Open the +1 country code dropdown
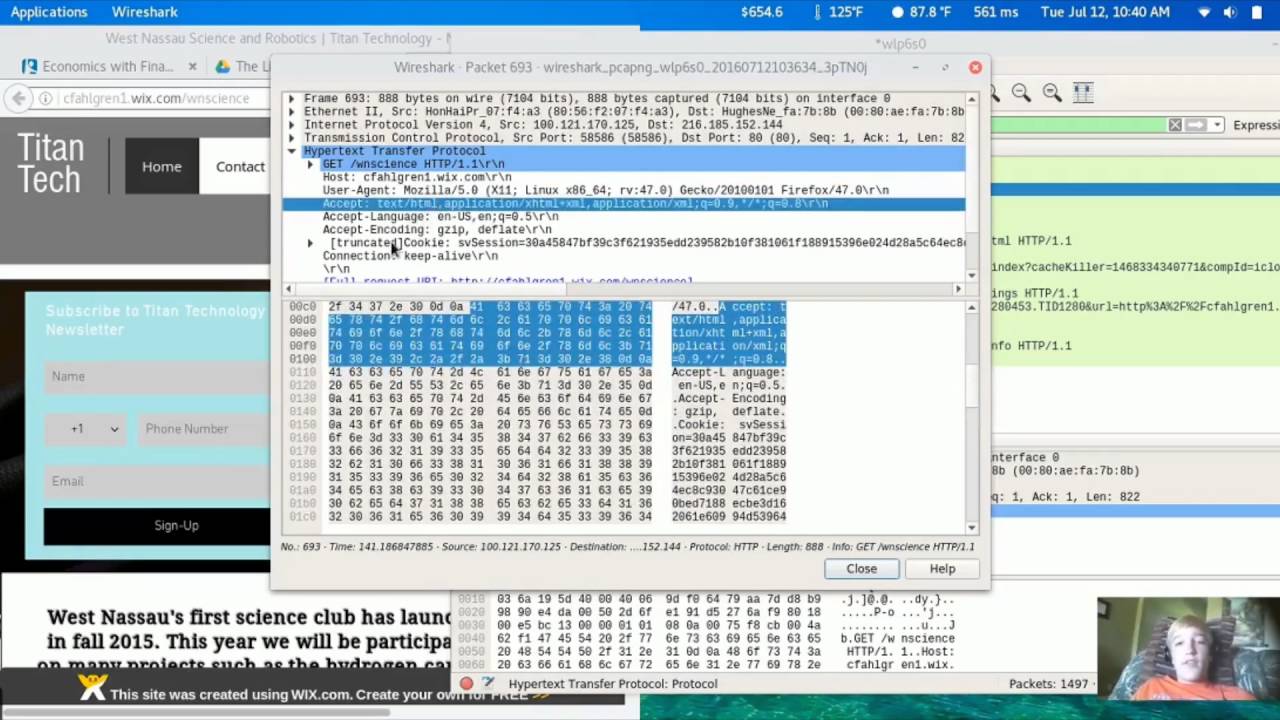This screenshot has width=1280, height=720. pyautogui.click(x=86, y=429)
